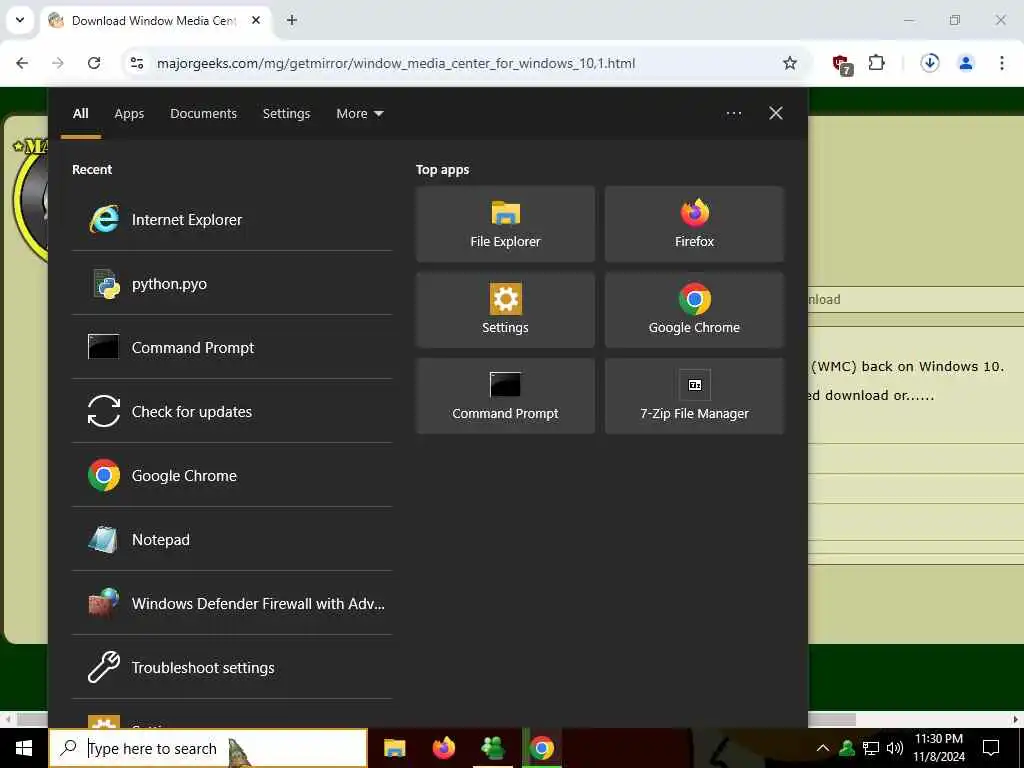Open Chrome three-dot menu
This screenshot has width=1024, height=768.
tap(1001, 63)
